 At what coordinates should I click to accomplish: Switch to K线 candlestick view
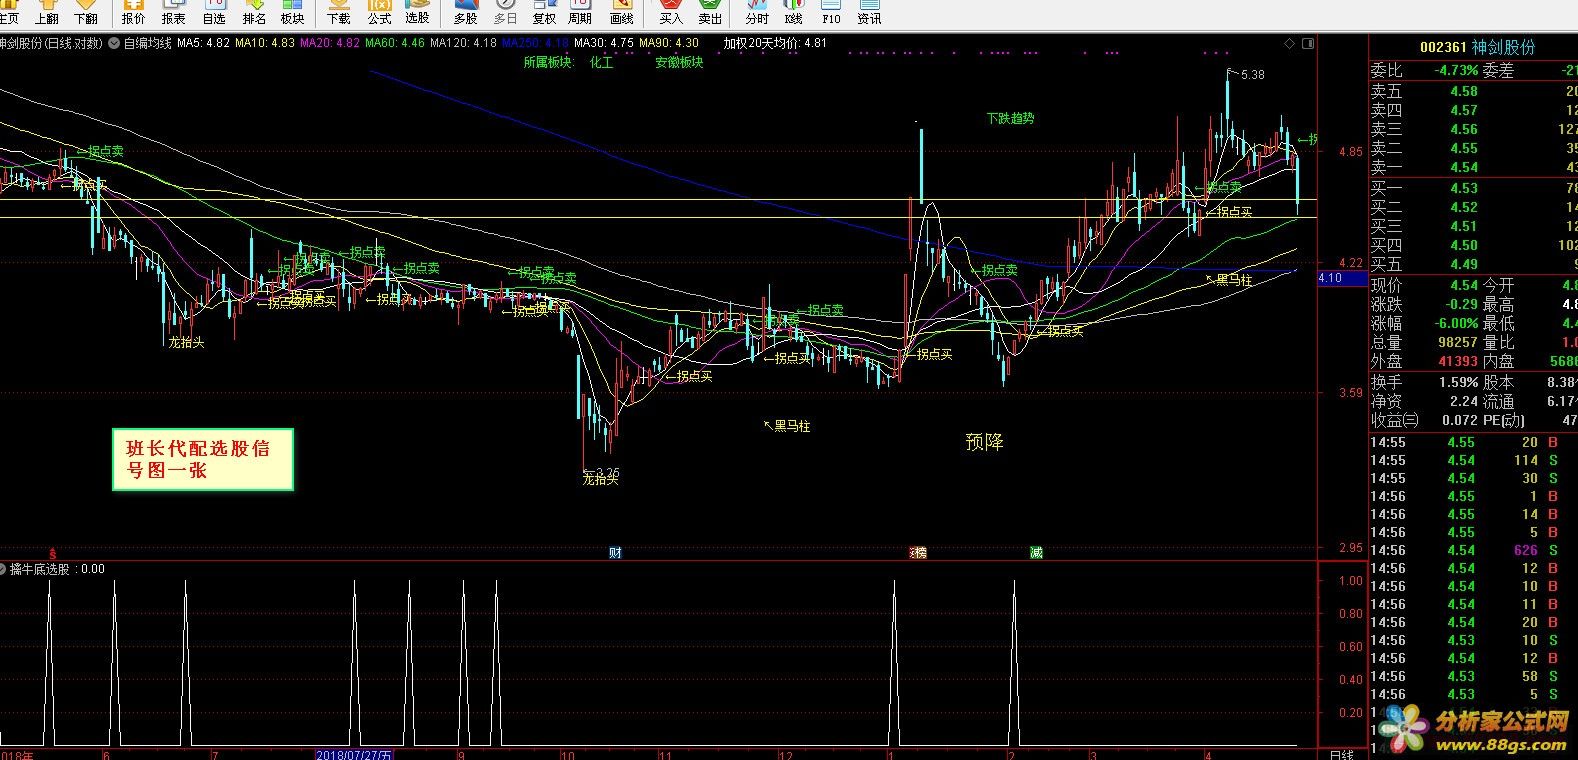(x=794, y=12)
